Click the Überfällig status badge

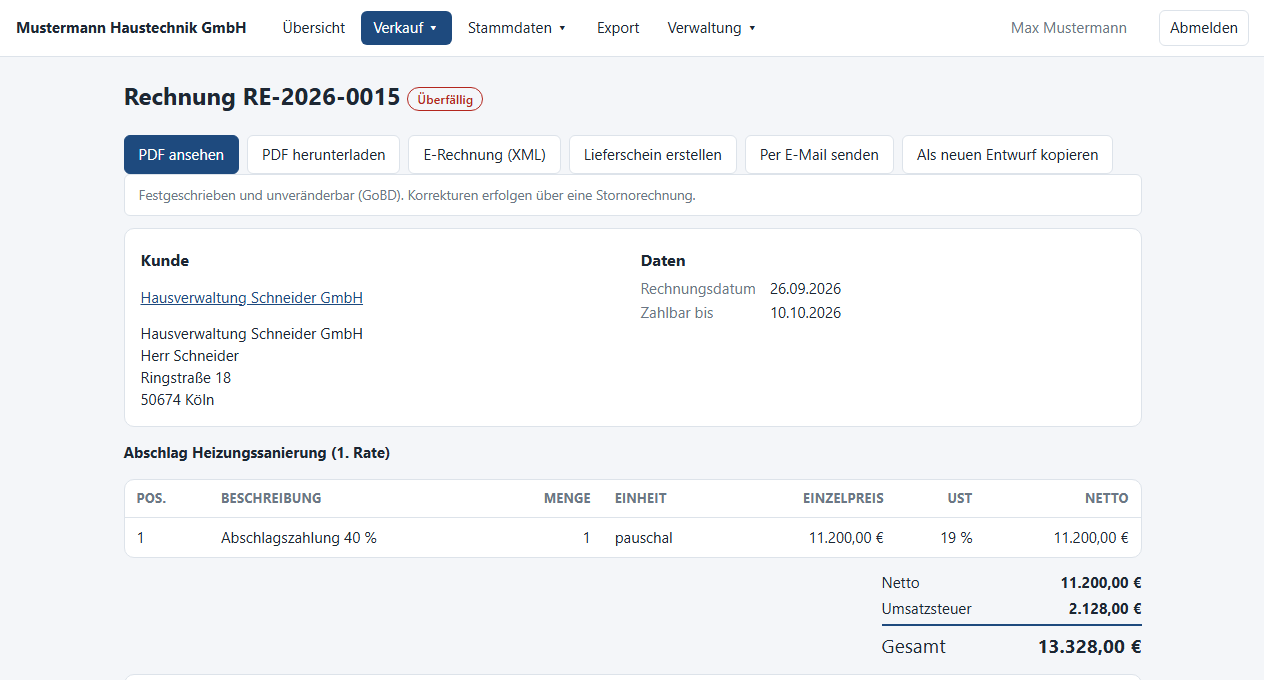pyautogui.click(x=445, y=99)
